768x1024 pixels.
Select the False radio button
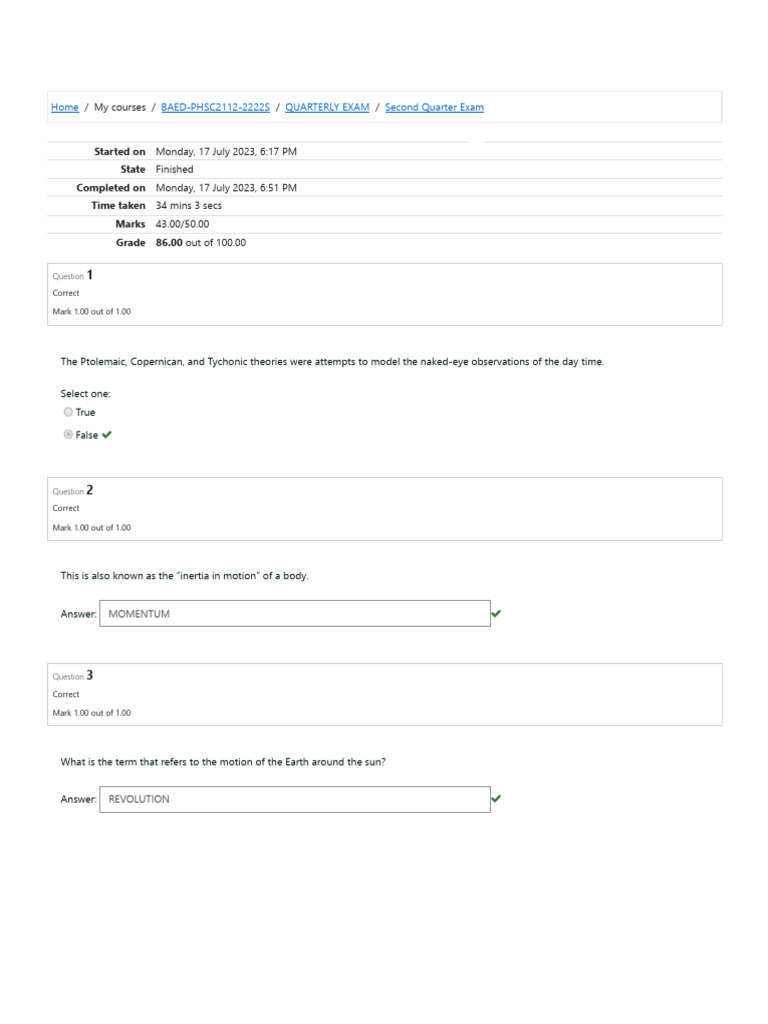[68, 435]
